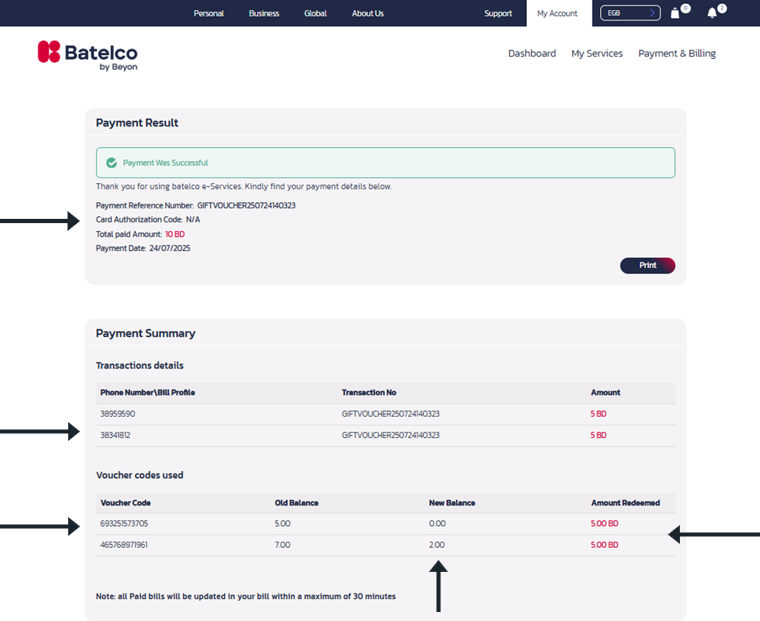Open the Payment & Billing page

point(677,53)
